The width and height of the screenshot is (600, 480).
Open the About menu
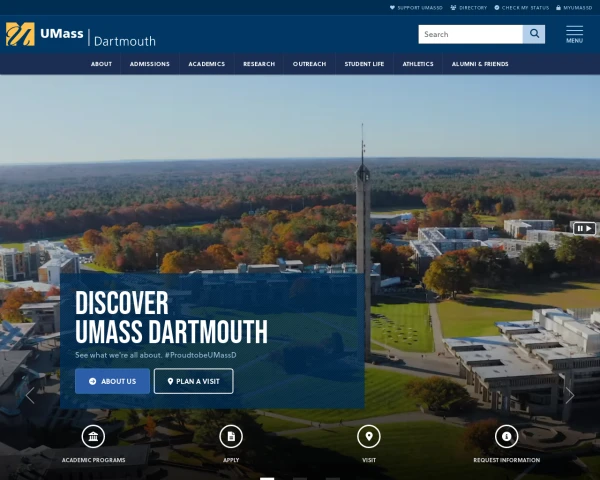pyautogui.click(x=101, y=64)
